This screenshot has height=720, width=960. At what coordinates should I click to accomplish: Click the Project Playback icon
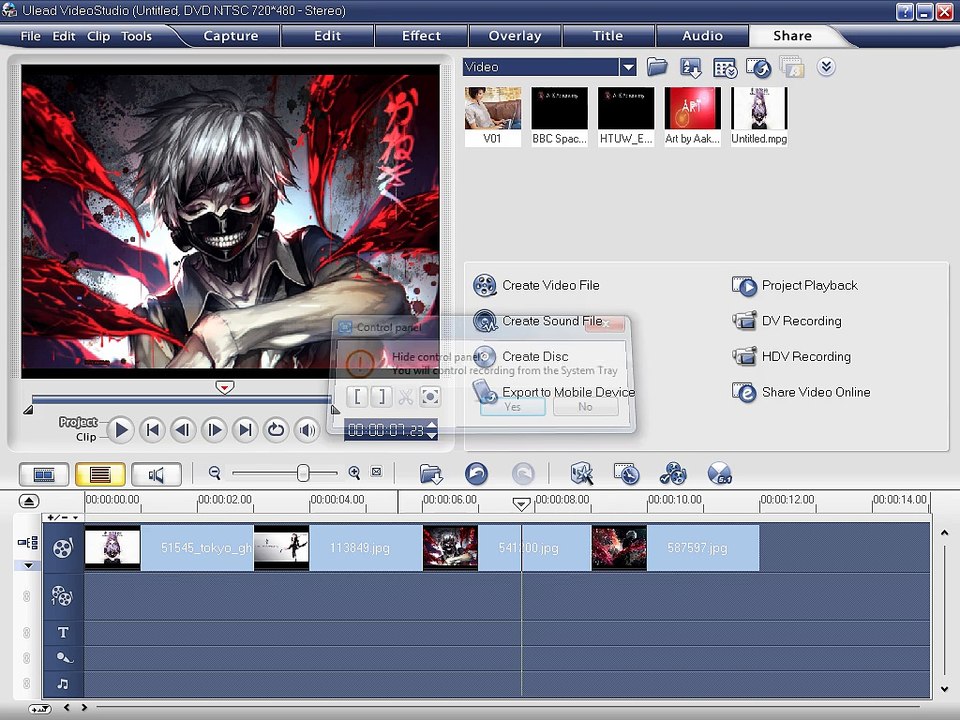744,286
